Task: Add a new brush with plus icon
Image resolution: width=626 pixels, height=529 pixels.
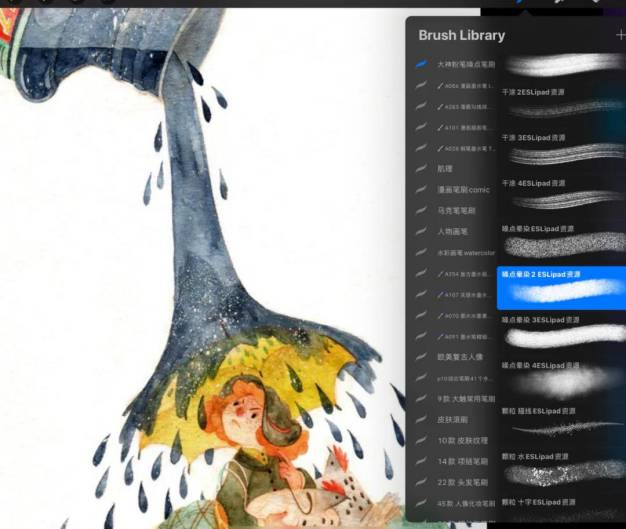Action: coord(620,35)
